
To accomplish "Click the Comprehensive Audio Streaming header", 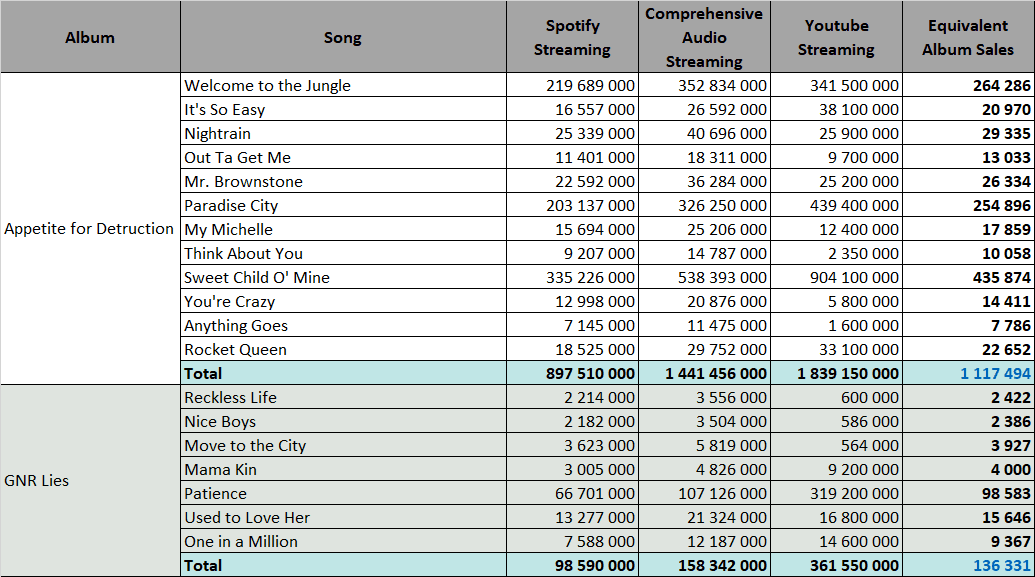I will (x=704, y=37).
